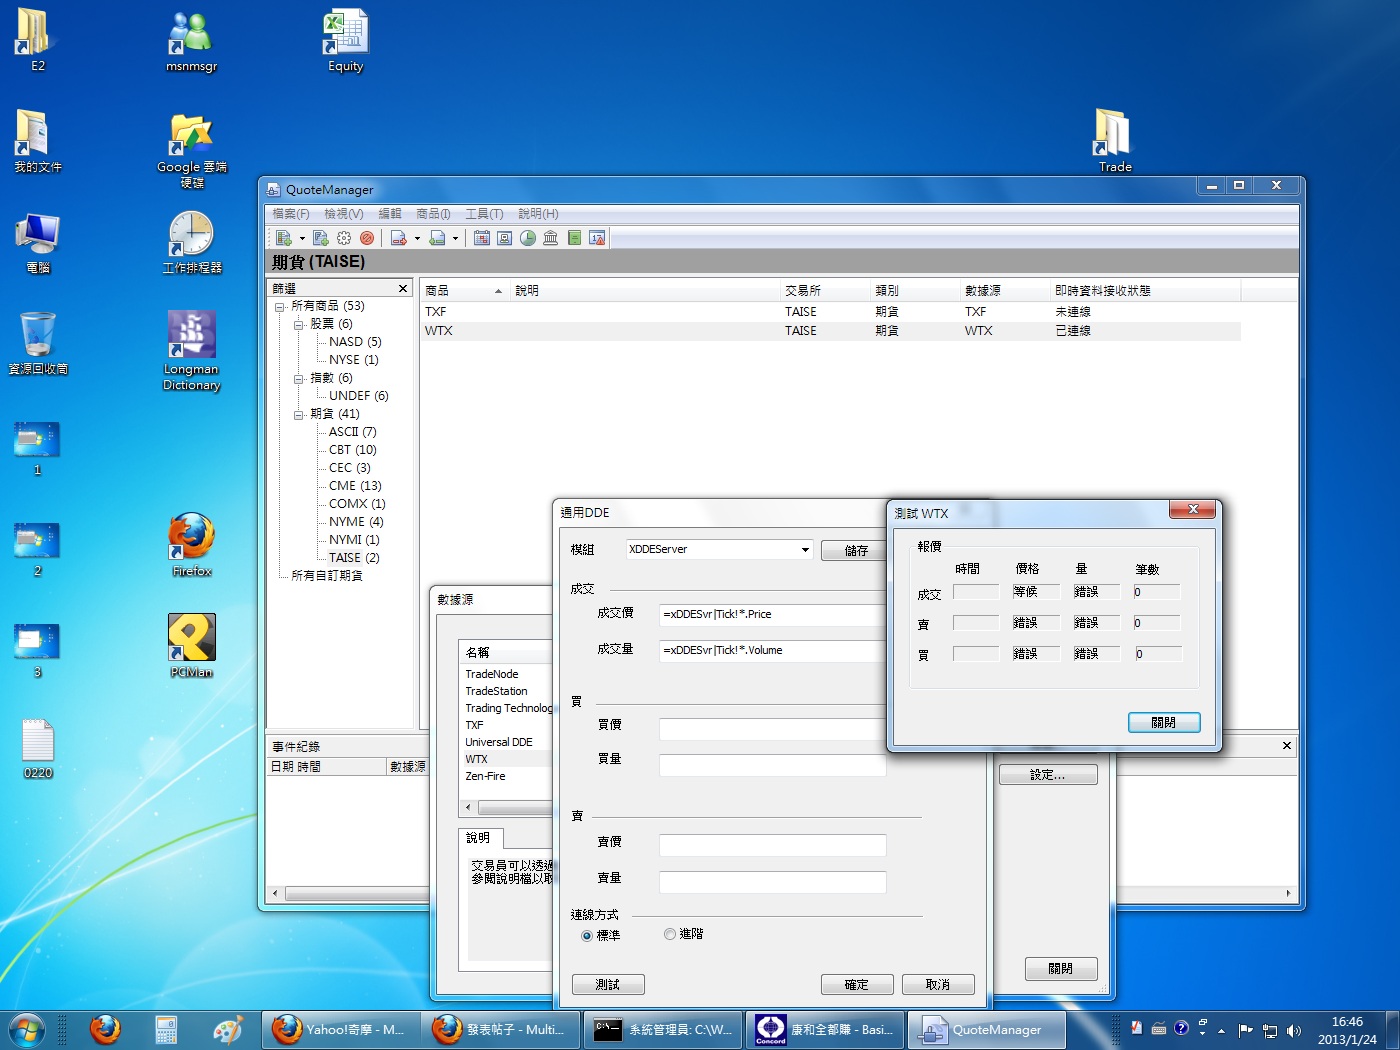Click 確定 in the 通用DDE dialog

click(857, 985)
